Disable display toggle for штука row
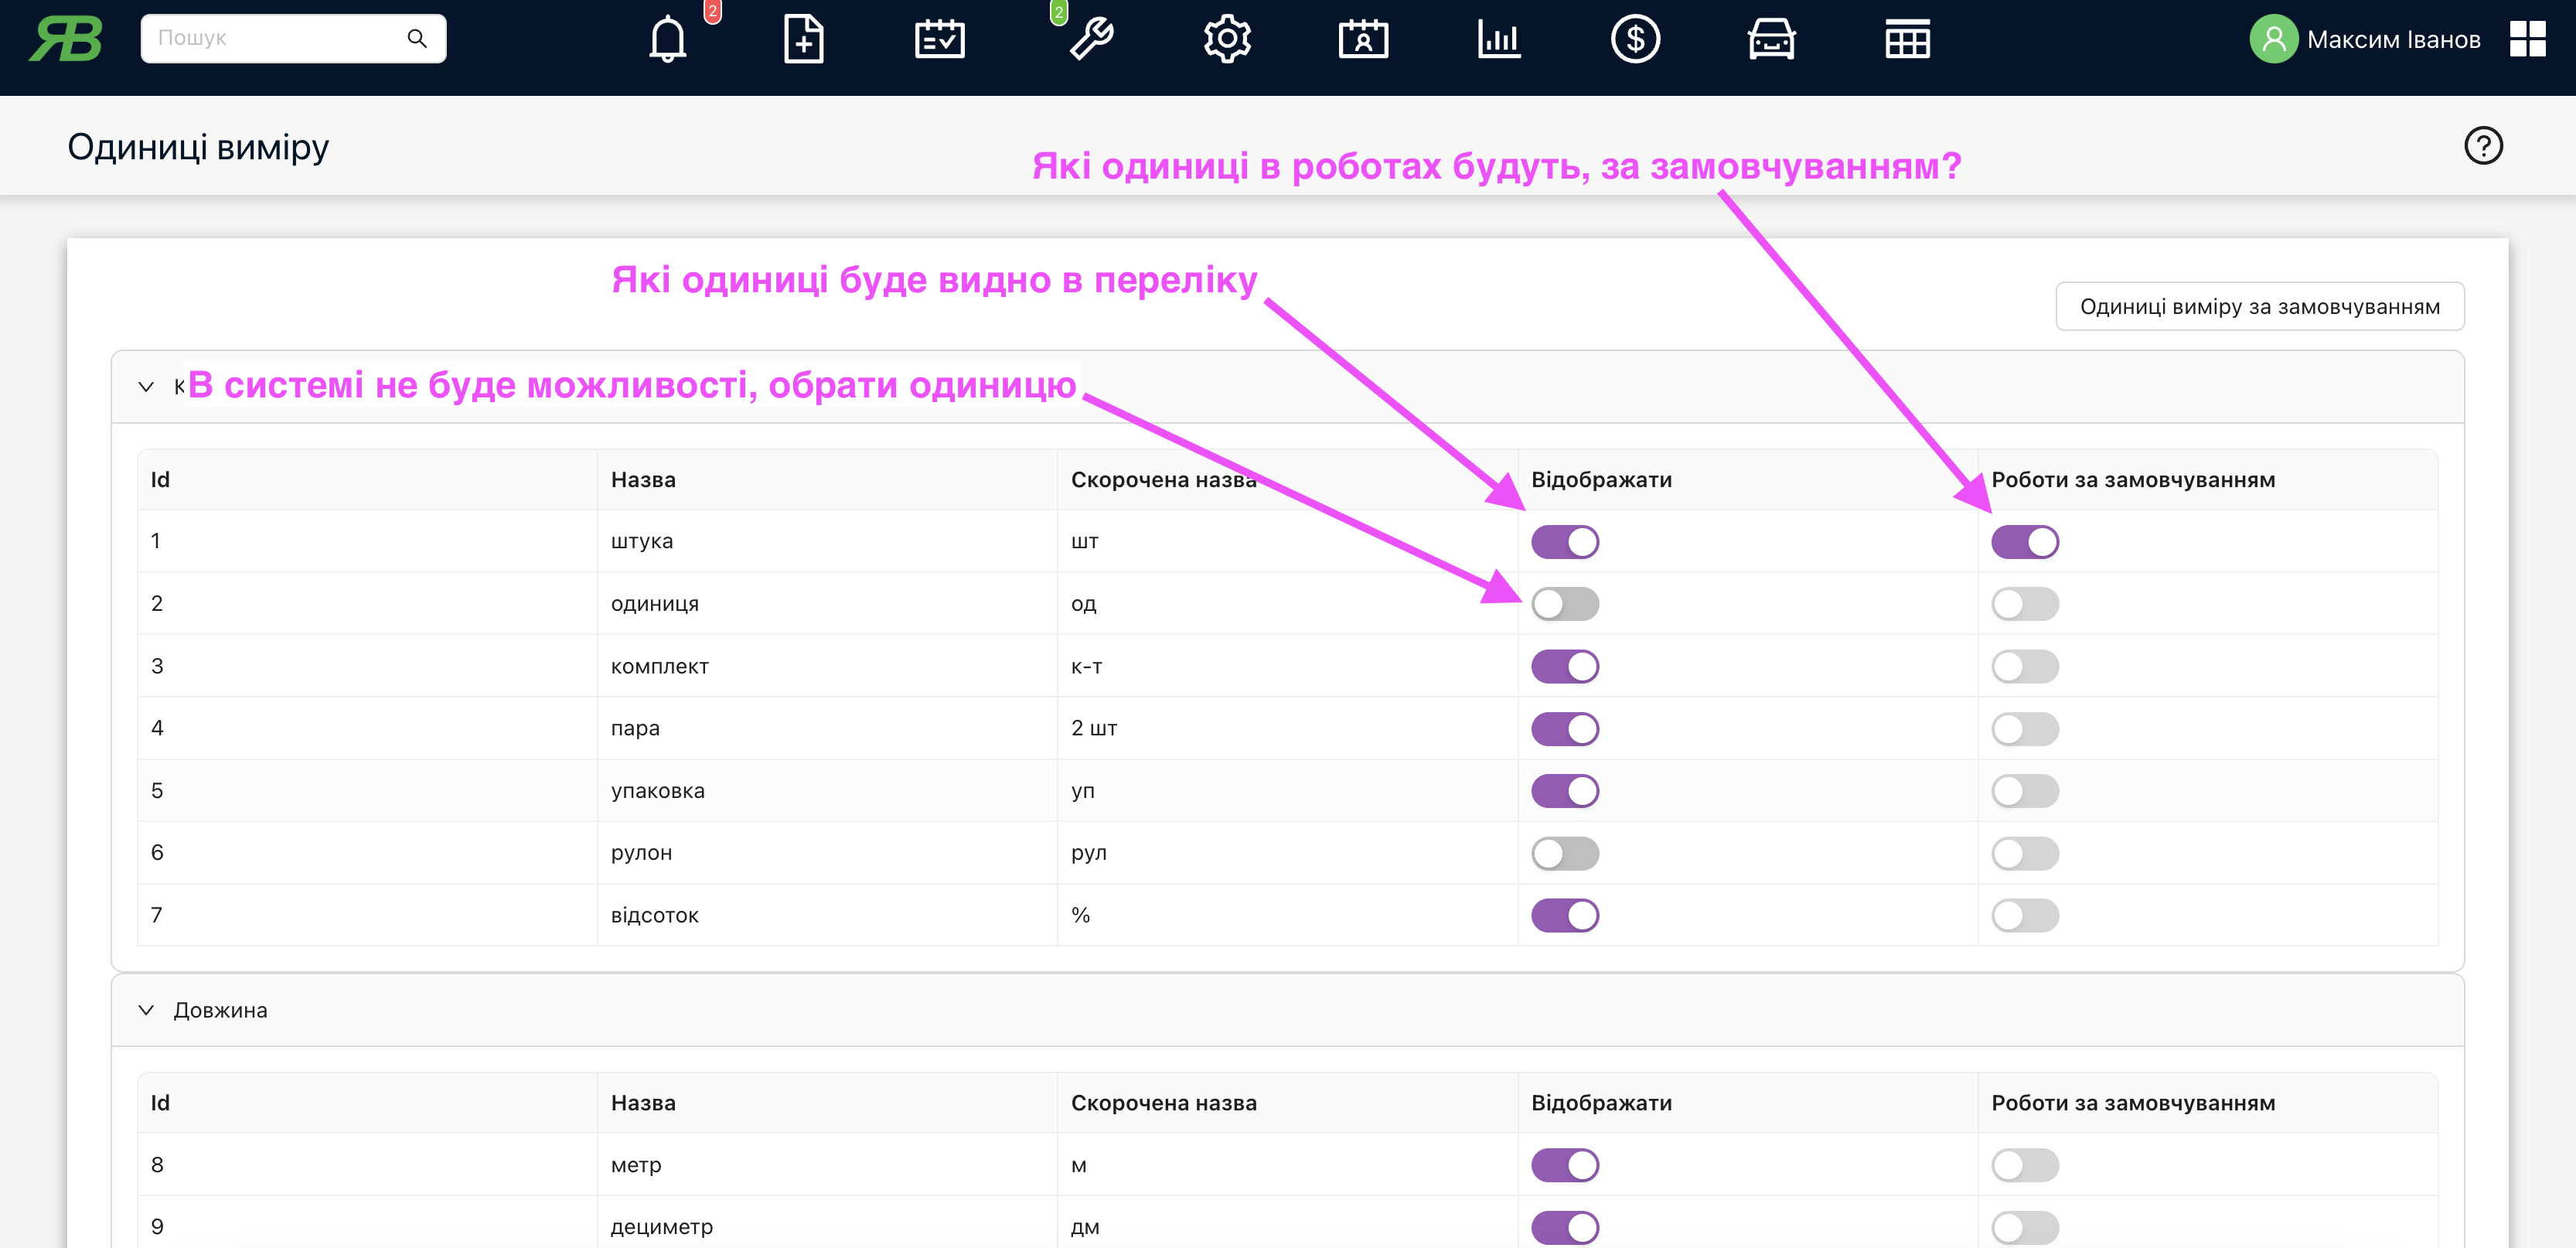The height and width of the screenshot is (1248, 2576). 1564,542
